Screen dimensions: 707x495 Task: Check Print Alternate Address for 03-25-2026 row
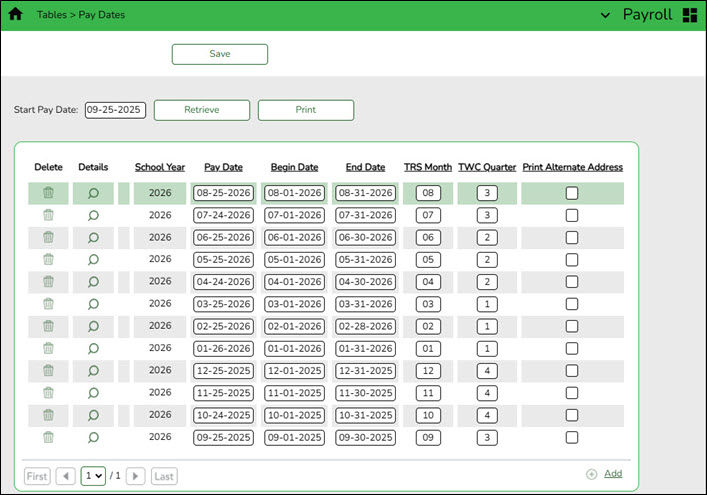click(572, 304)
